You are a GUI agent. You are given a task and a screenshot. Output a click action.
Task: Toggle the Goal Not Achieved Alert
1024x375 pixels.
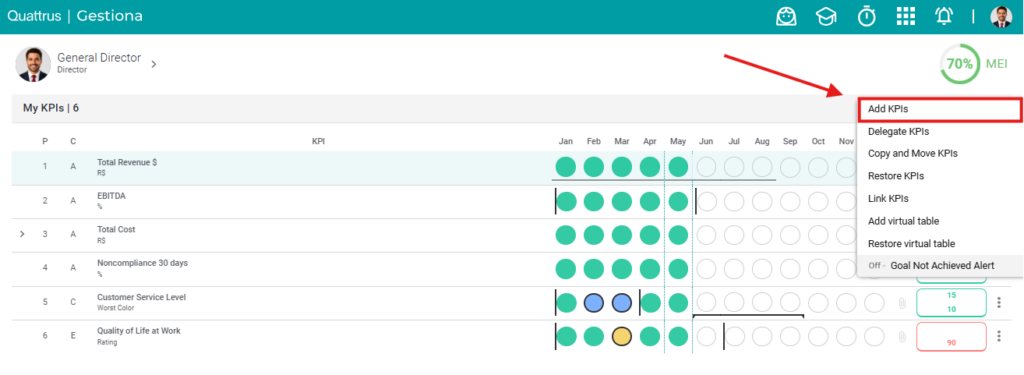[939, 265]
